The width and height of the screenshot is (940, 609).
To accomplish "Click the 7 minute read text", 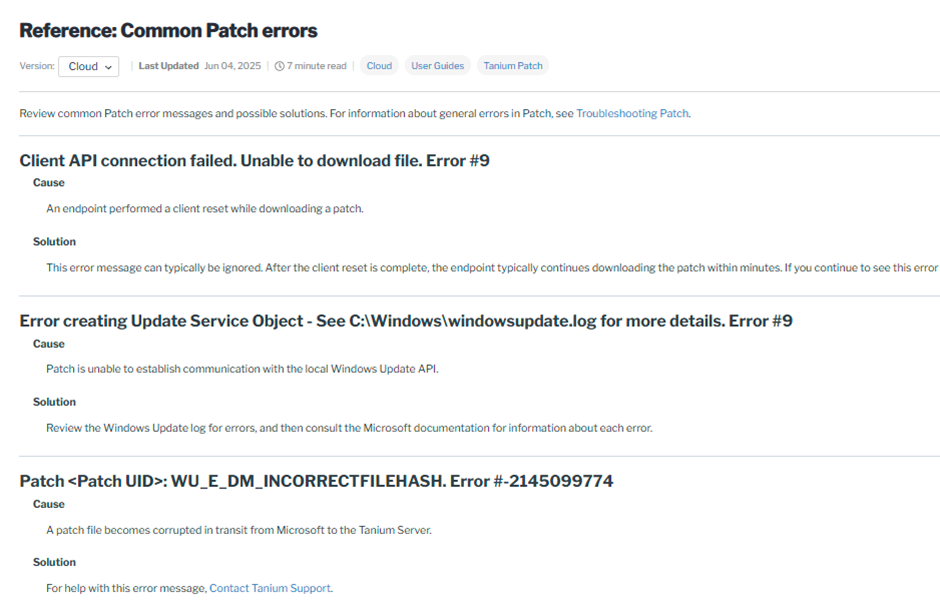I will pos(316,66).
